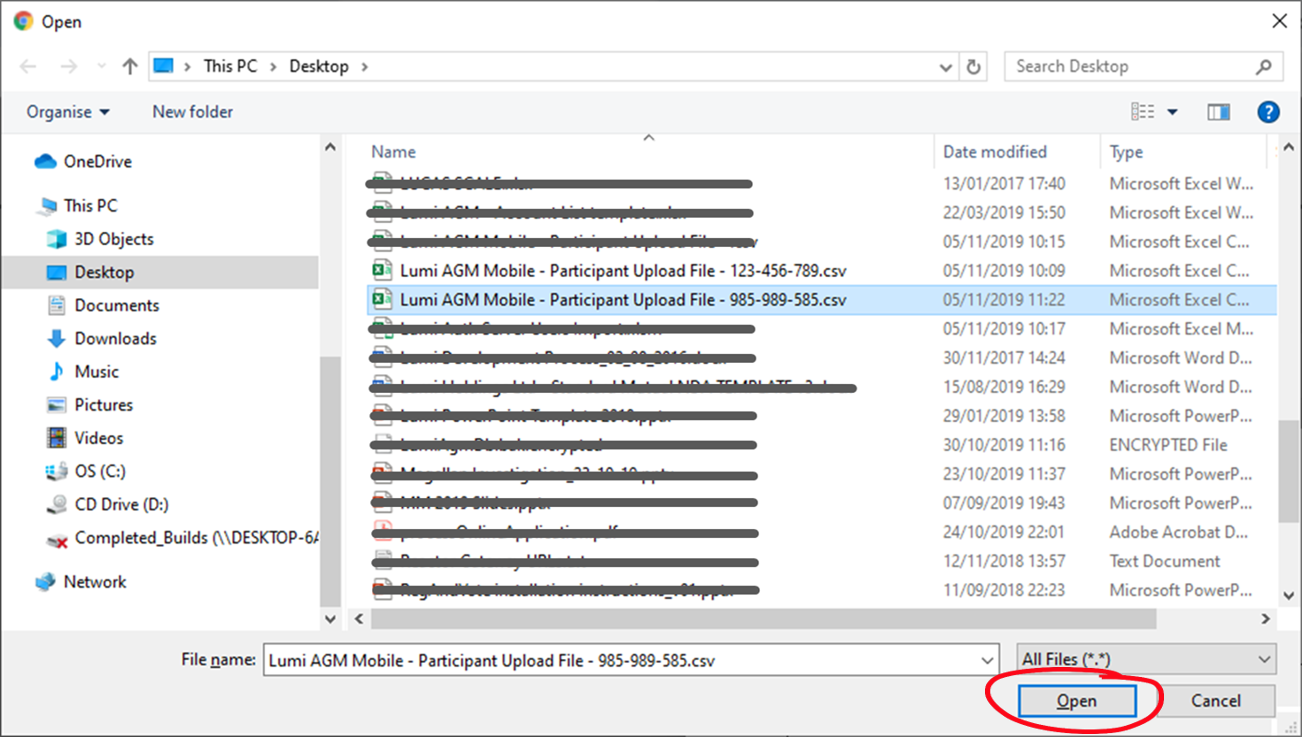Click Excel icon of 985-989-585.csv
Image resolution: width=1302 pixels, height=737 pixels.
382,299
